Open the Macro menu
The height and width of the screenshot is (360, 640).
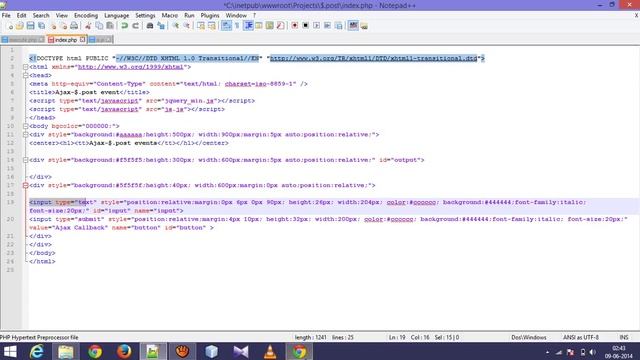(x=169, y=16)
